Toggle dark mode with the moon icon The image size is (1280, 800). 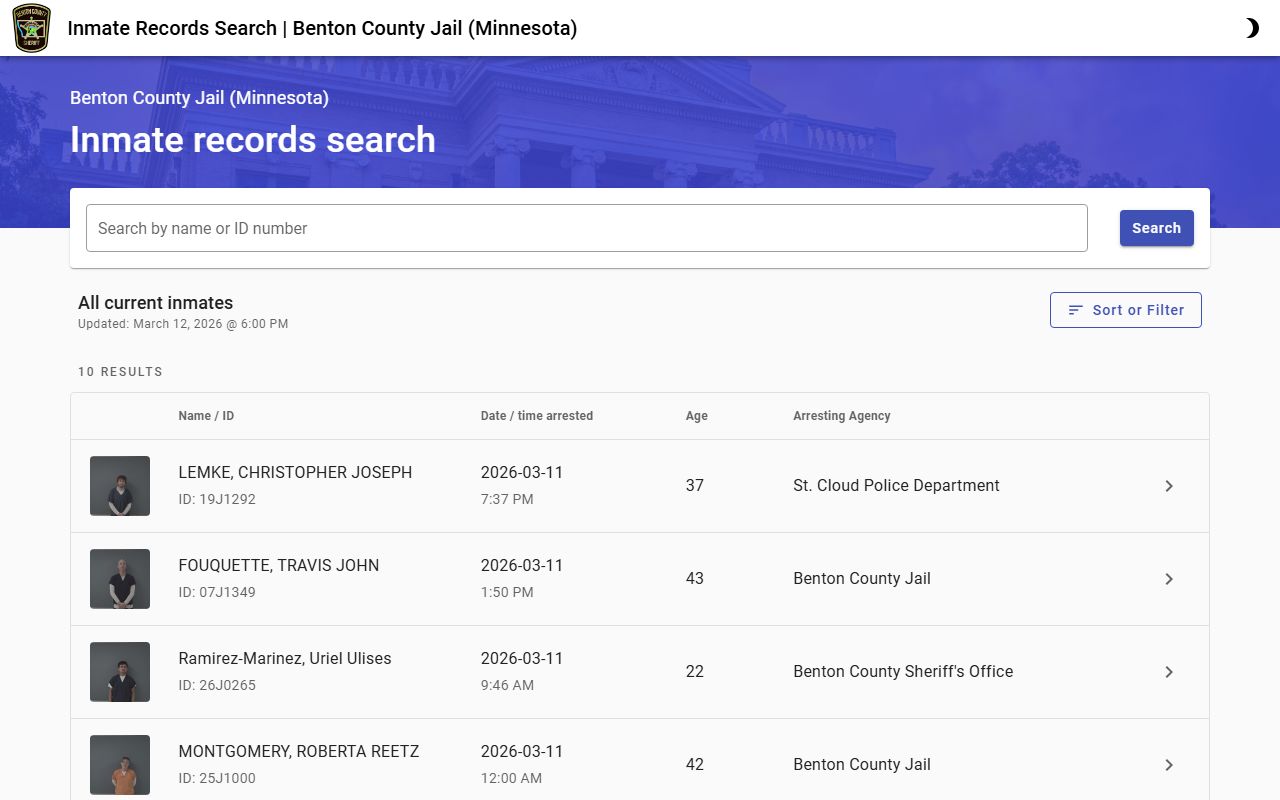pos(1251,28)
